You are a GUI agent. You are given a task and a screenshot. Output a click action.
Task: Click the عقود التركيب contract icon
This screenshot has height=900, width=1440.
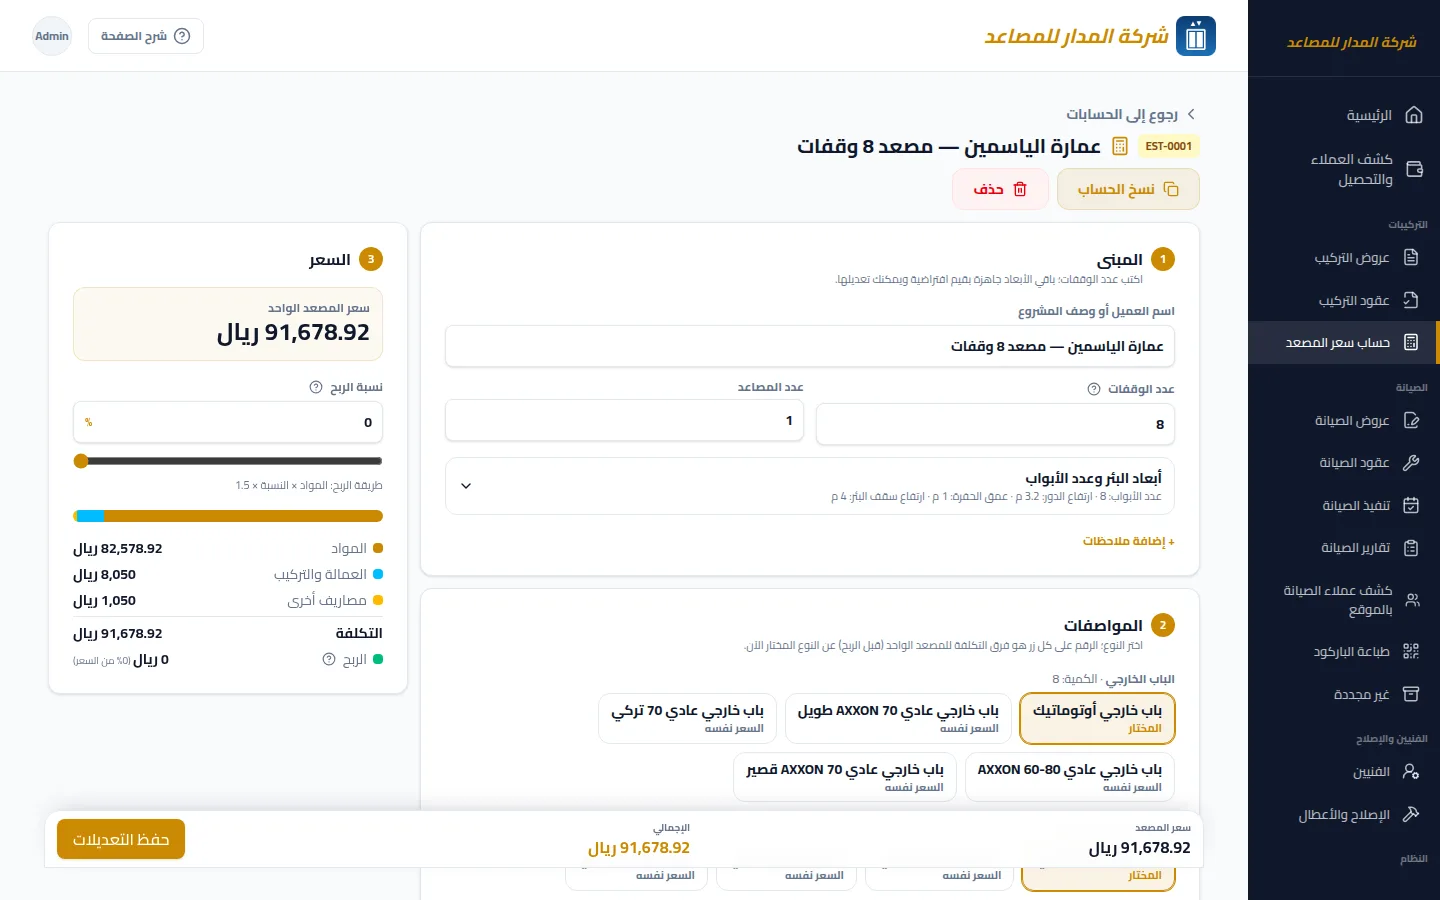(x=1411, y=300)
